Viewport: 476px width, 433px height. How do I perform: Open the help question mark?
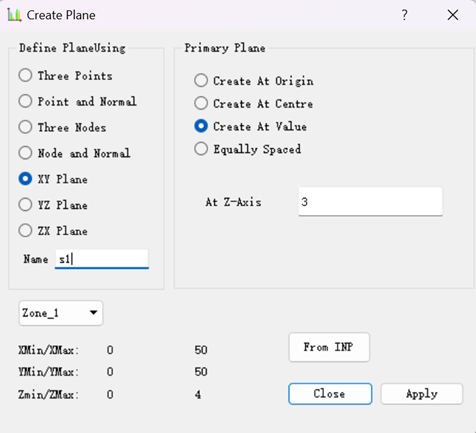click(404, 15)
